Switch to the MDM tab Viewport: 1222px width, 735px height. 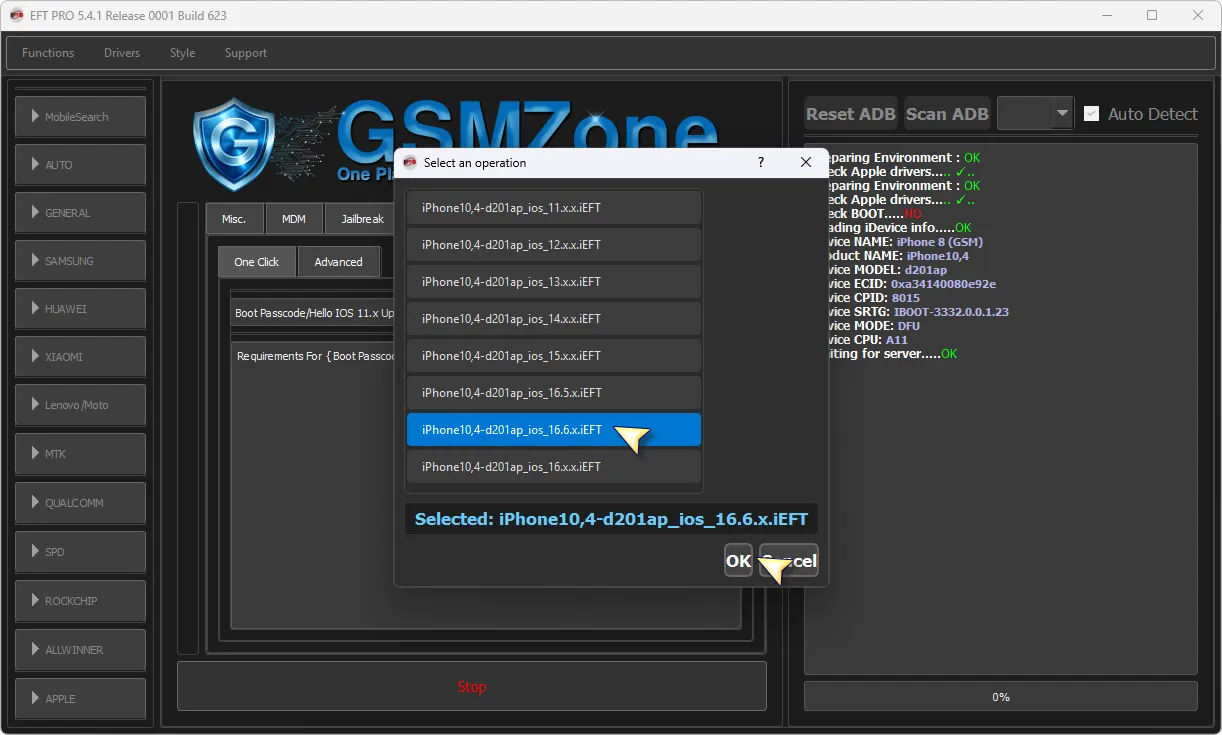click(x=294, y=219)
